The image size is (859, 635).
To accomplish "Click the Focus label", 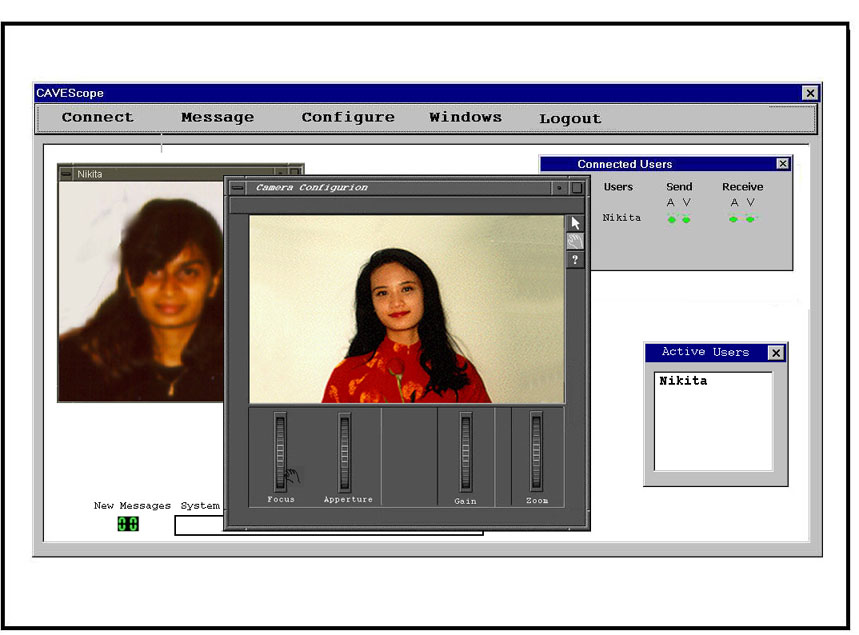I will tap(281, 499).
